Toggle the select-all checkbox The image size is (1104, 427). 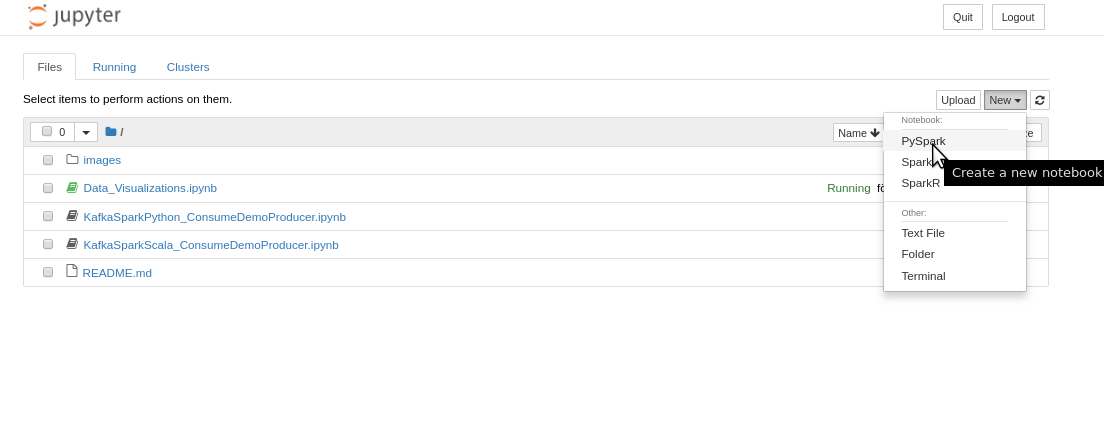pos(46,131)
